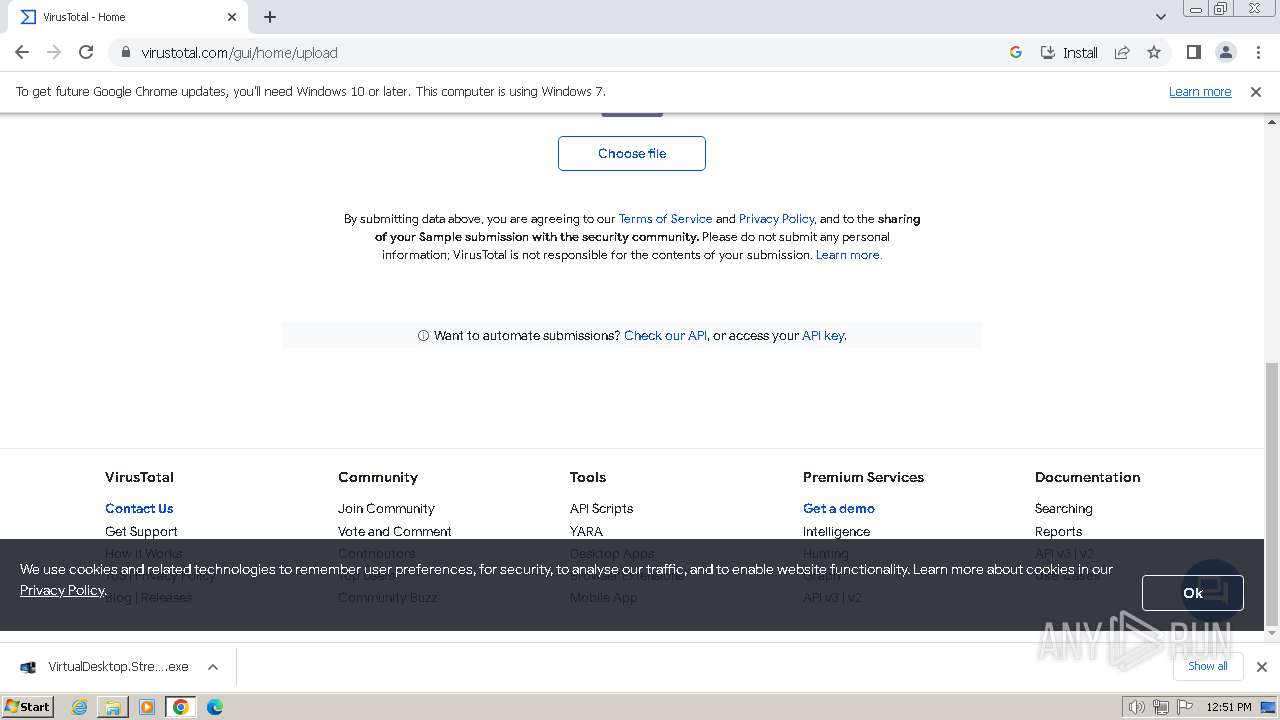Open Intelligence footer link
1280x720 pixels.
tap(836, 531)
